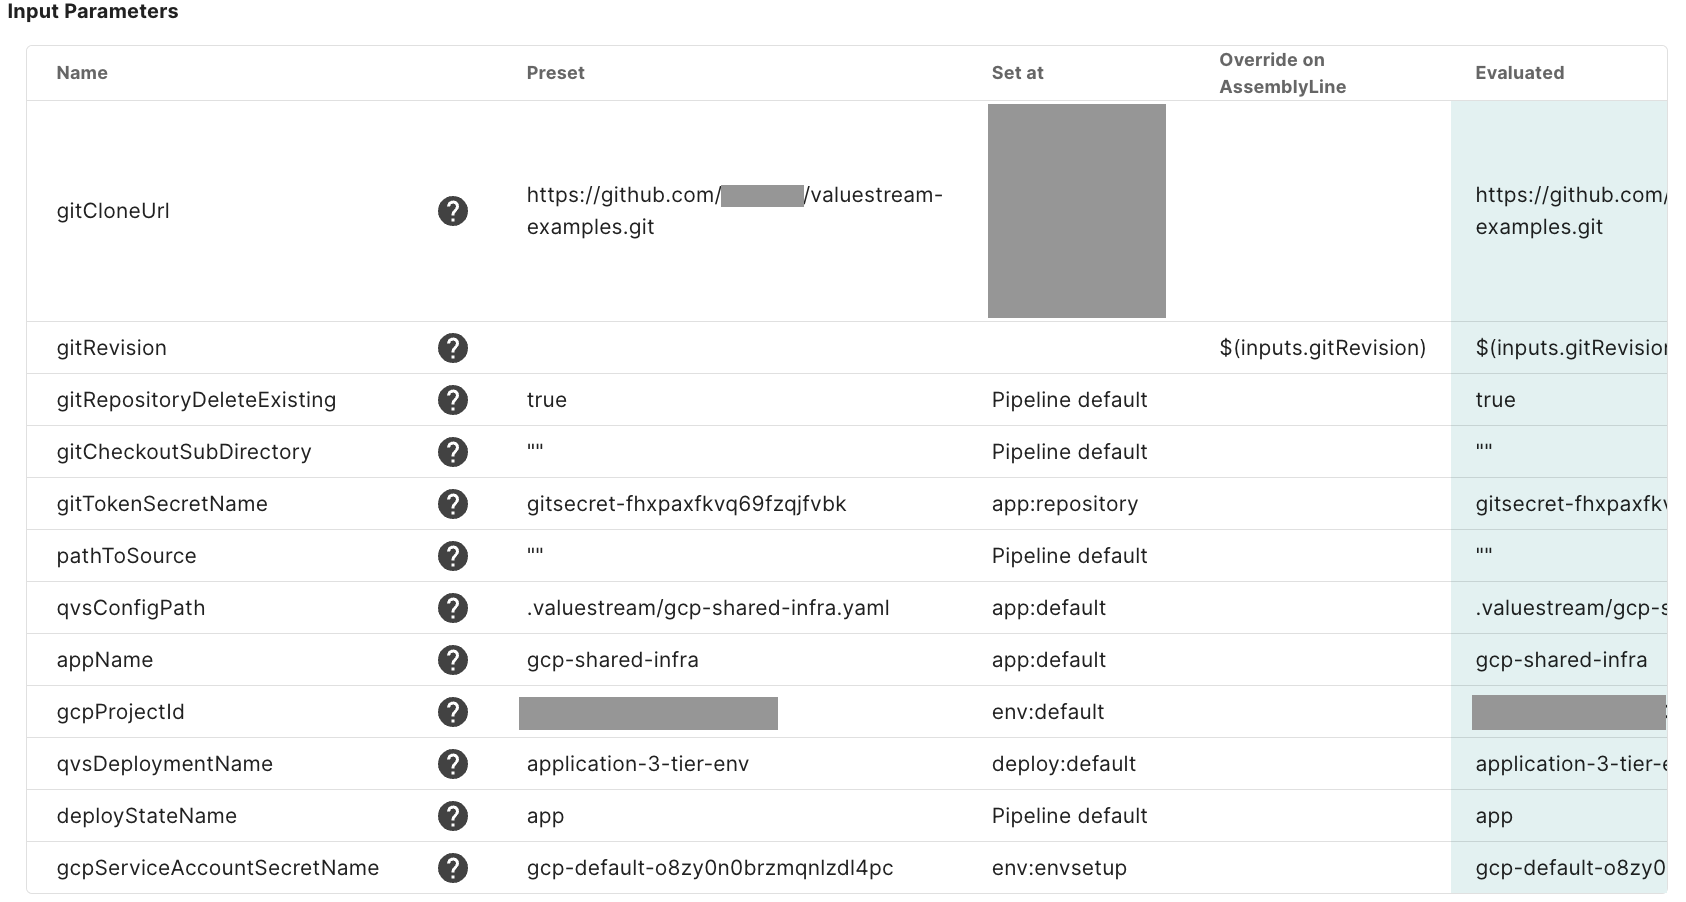Click the Evaluated column header
The width and height of the screenshot is (1686, 902).
click(x=1519, y=73)
